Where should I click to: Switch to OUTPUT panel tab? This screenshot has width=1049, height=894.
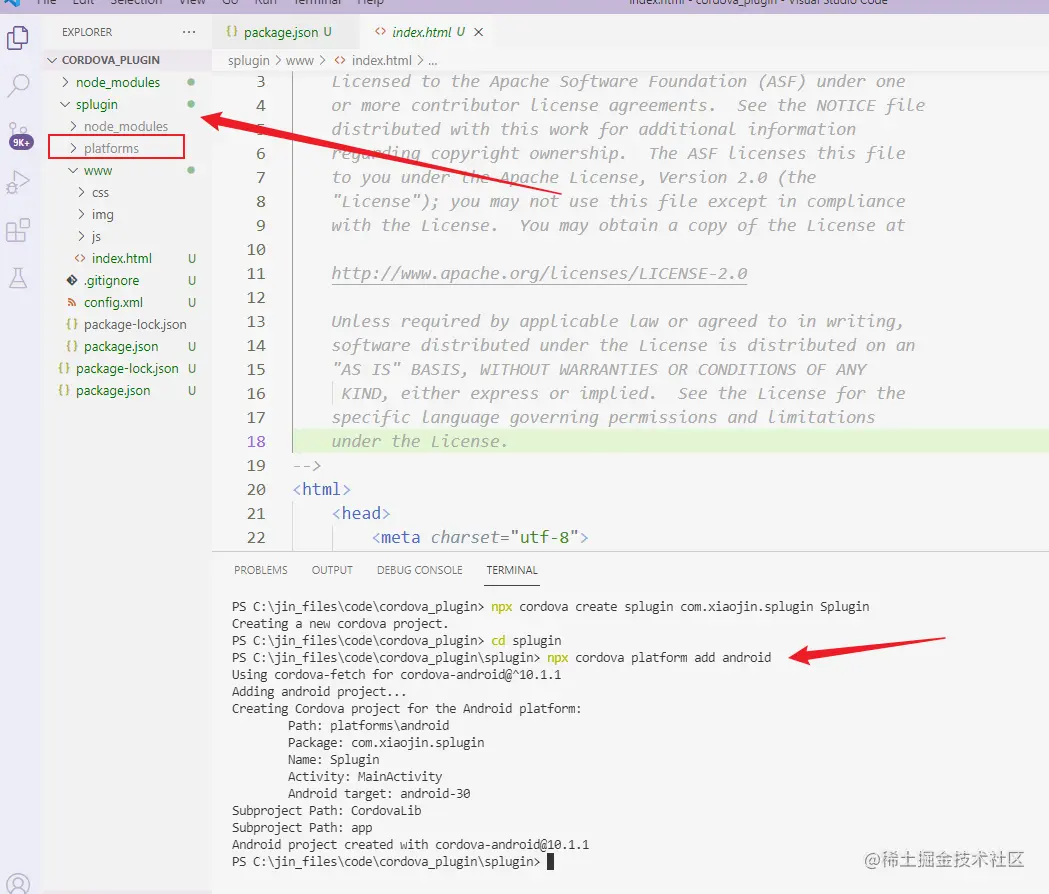click(332, 570)
